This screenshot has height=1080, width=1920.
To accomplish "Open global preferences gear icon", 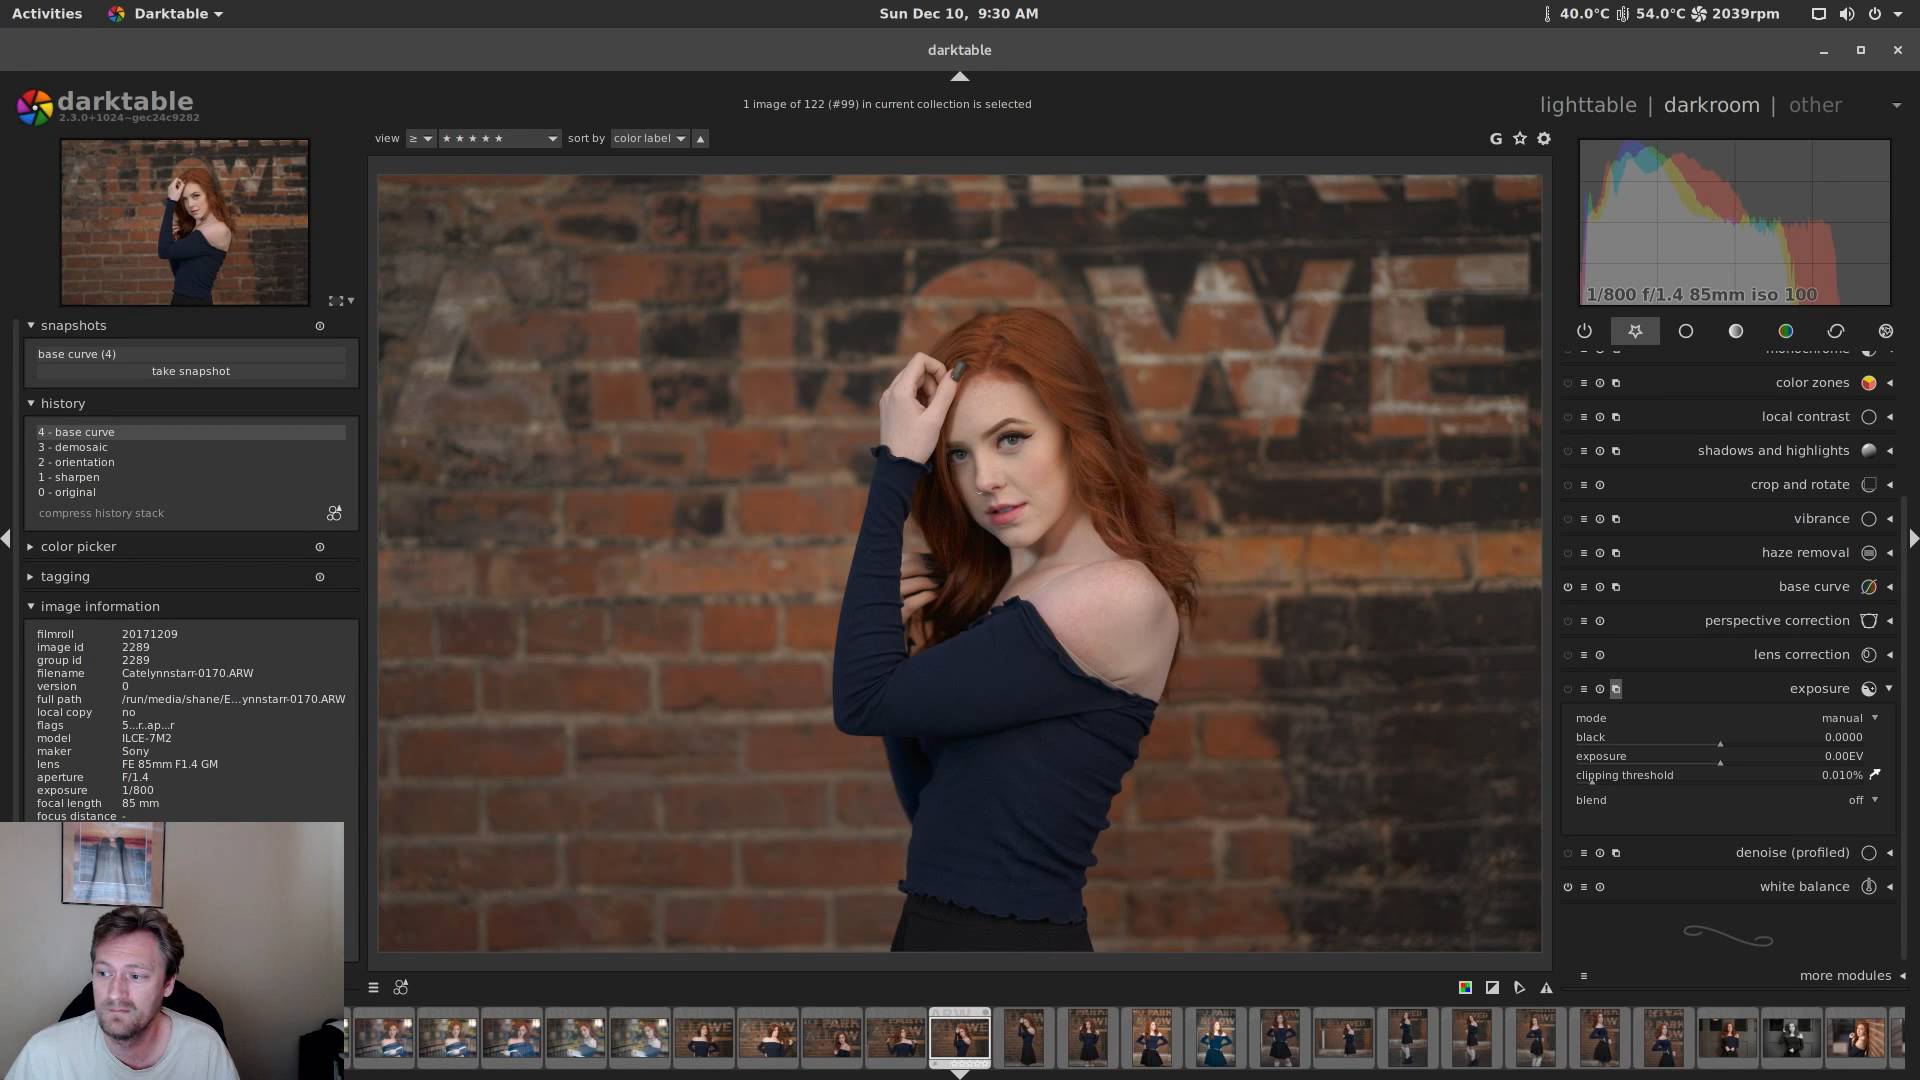I will [x=1544, y=139].
